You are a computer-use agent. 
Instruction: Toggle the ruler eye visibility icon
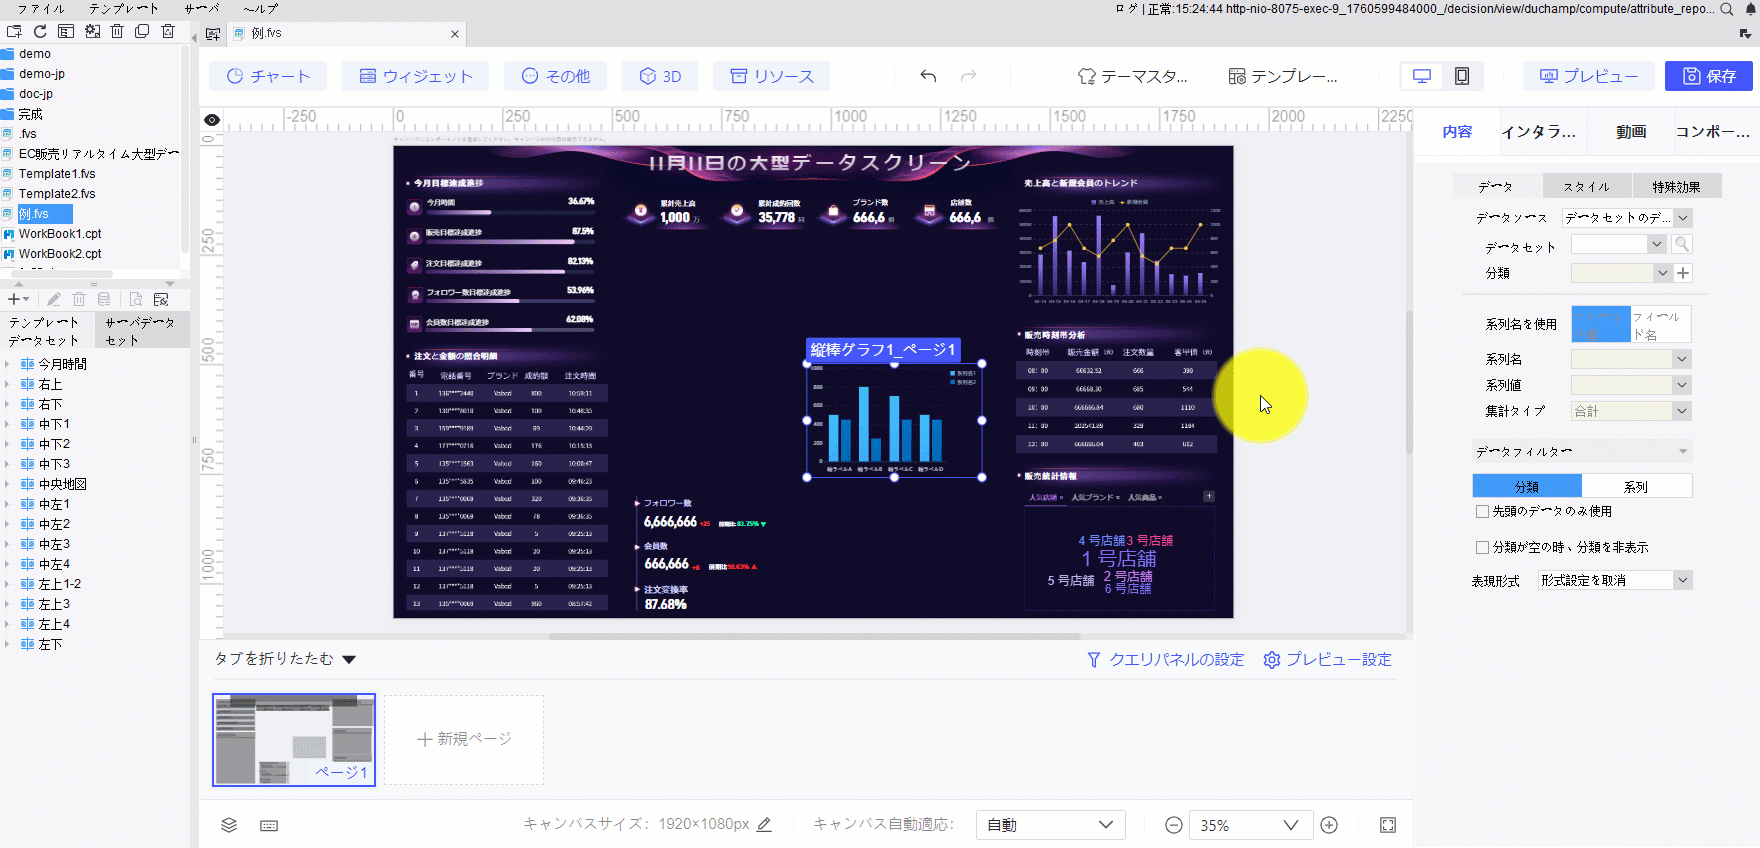tap(212, 120)
